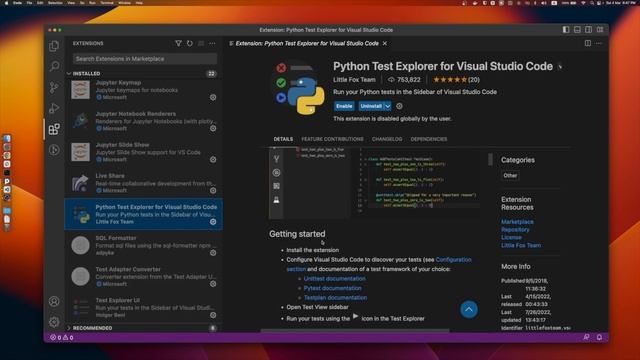Select the Extensions view icon
This screenshot has height=360, width=640.
coord(54,129)
